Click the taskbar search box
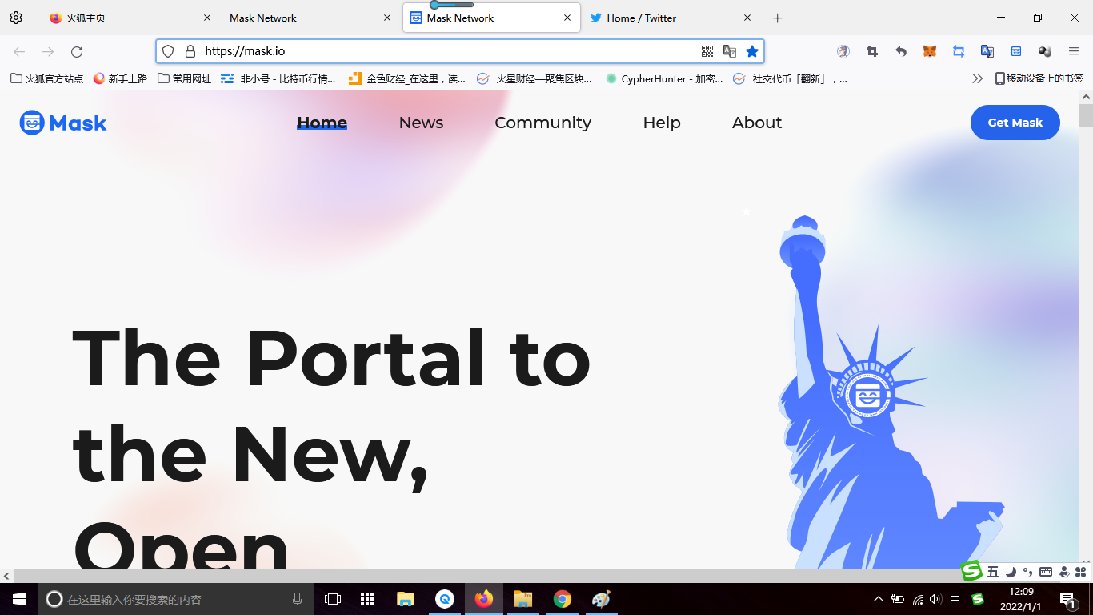The image size is (1093, 615). pyautogui.click(x=176, y=599)
